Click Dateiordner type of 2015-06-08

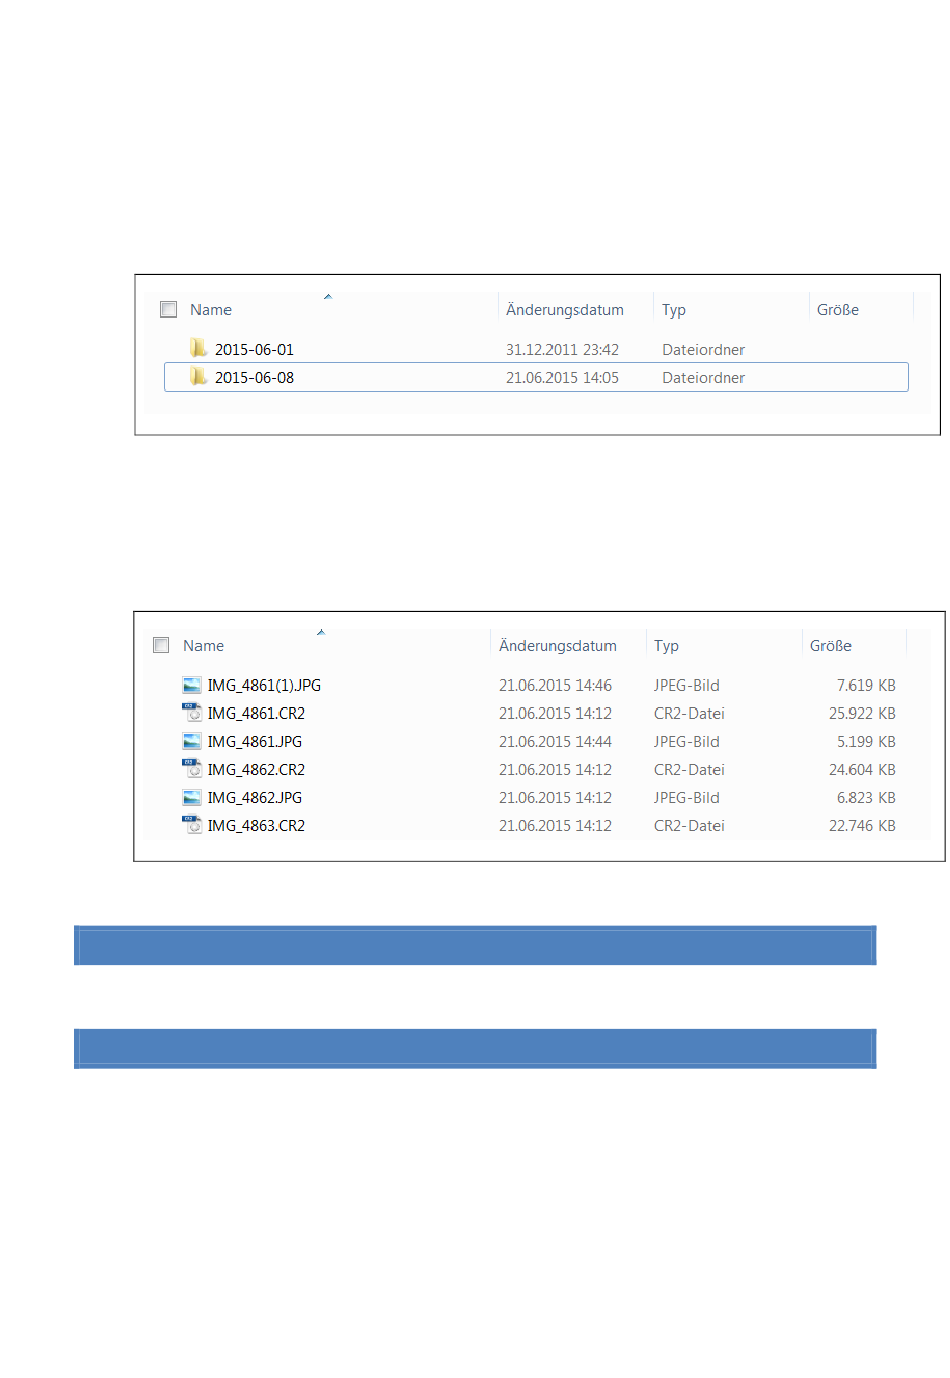pos(703,377)
